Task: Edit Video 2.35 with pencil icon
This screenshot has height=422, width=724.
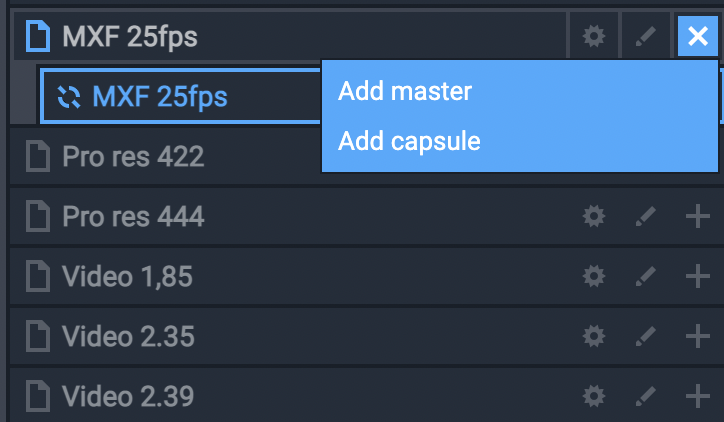Action: pos(646,336)
